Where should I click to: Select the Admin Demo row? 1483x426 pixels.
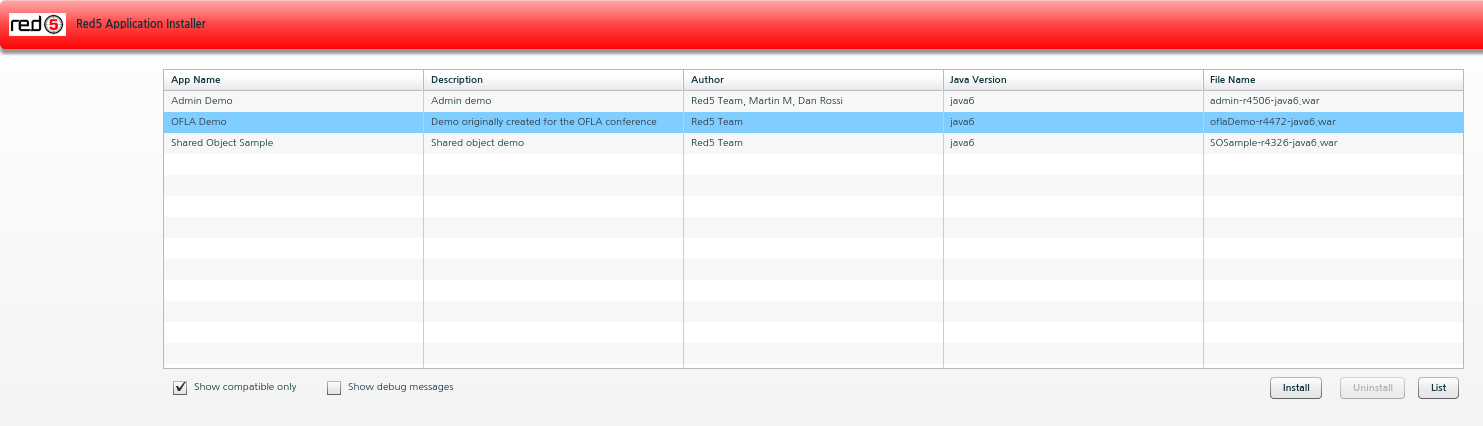202,101
